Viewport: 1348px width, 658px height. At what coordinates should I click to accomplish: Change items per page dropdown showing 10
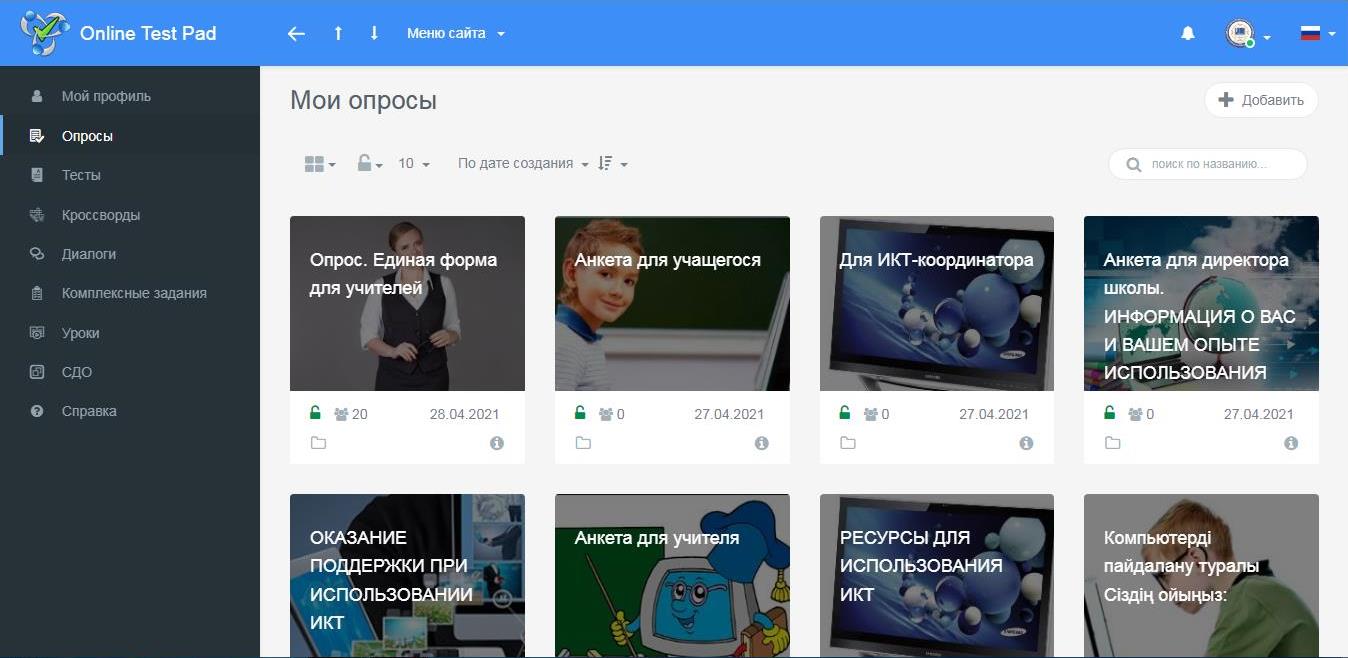point(414,164)
